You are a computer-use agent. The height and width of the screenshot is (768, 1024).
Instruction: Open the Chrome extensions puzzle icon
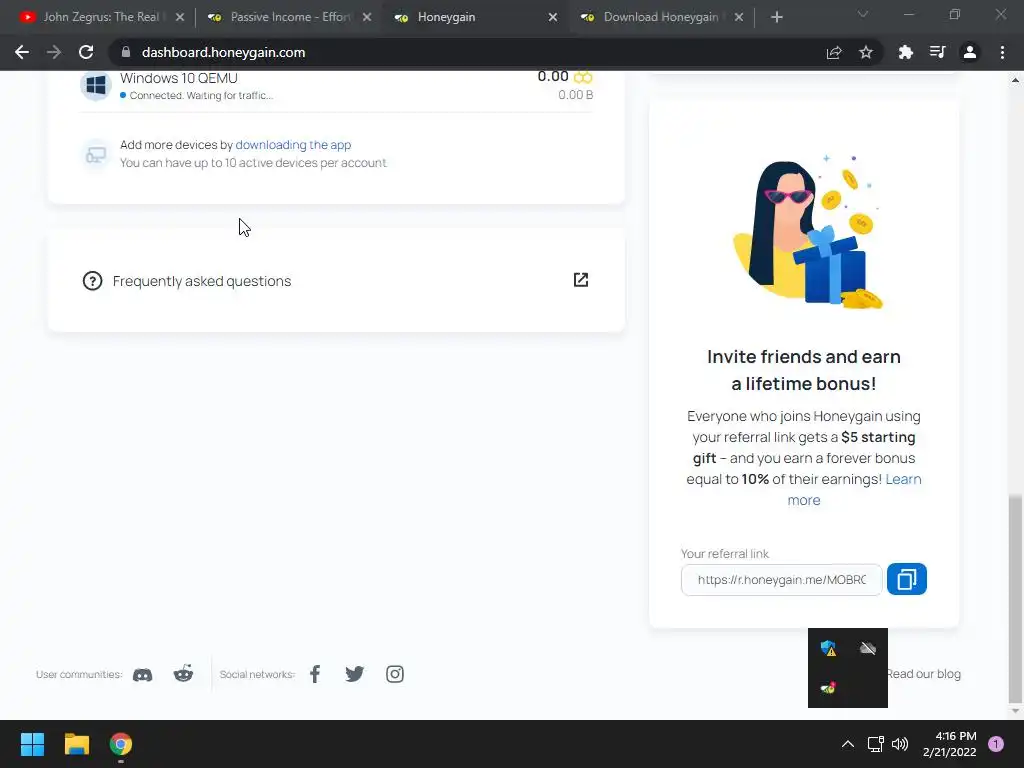click(905, 52)
